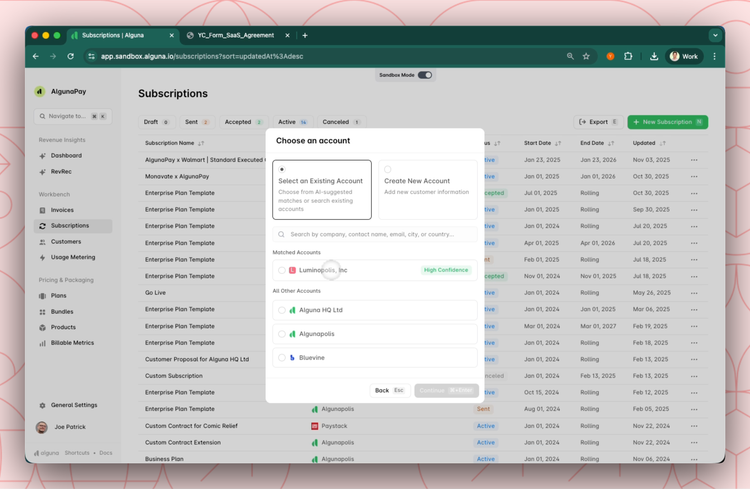Open the Accepted subscriptions tab
This screenshot has height=489, width=750.
(x=244, y=122)
